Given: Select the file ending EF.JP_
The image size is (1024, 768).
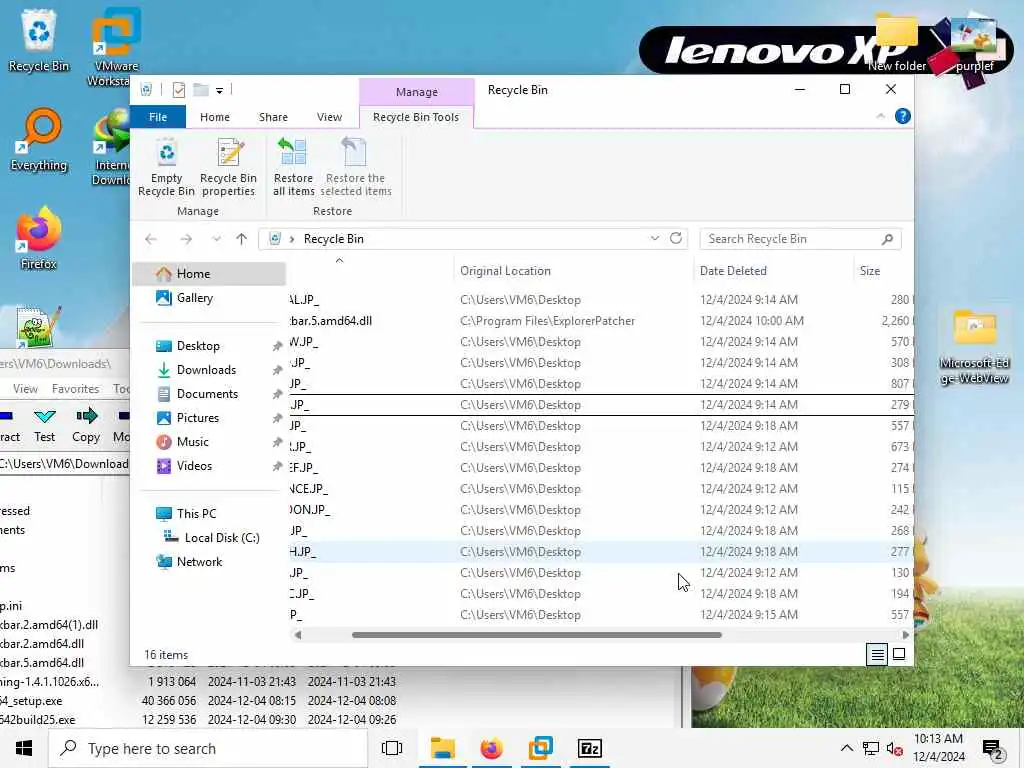Looking at the screenshot, I should point(601,468).
